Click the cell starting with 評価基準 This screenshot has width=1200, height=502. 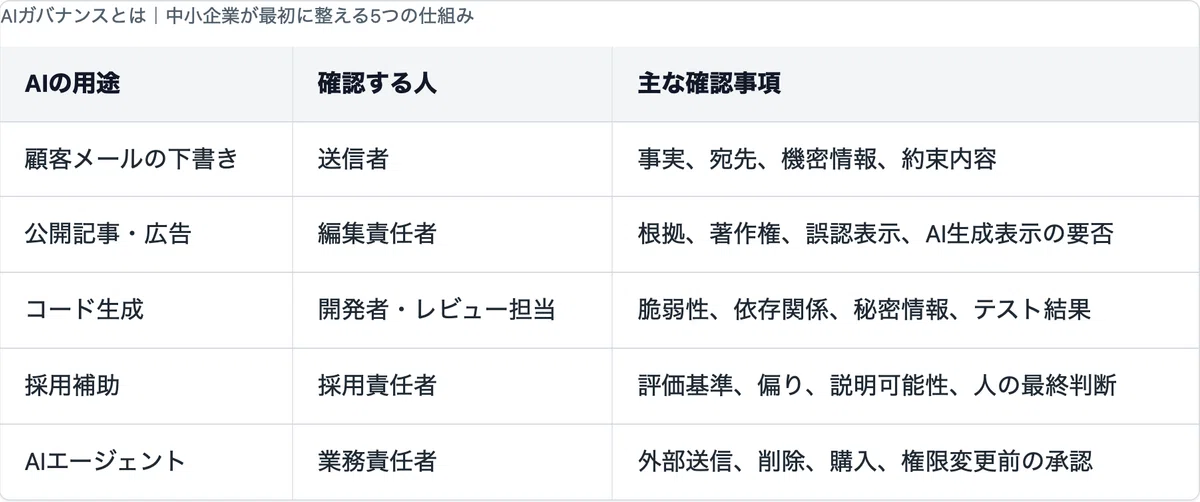pos(905,384)
